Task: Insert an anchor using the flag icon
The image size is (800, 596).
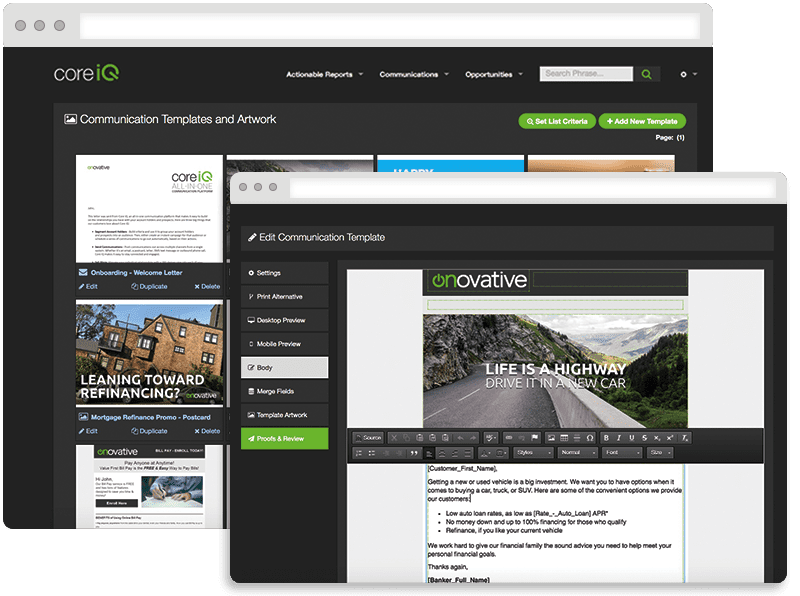Action: (534, 438)
